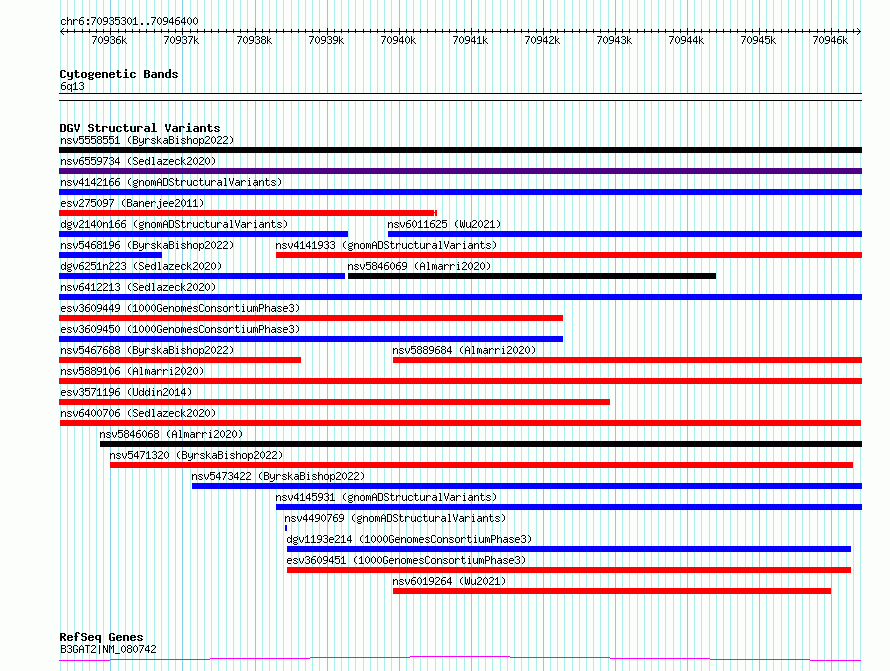Open nsv5468196 (ByrskaBishop2022) label
890x671 pixels.
tap(147, 245)
